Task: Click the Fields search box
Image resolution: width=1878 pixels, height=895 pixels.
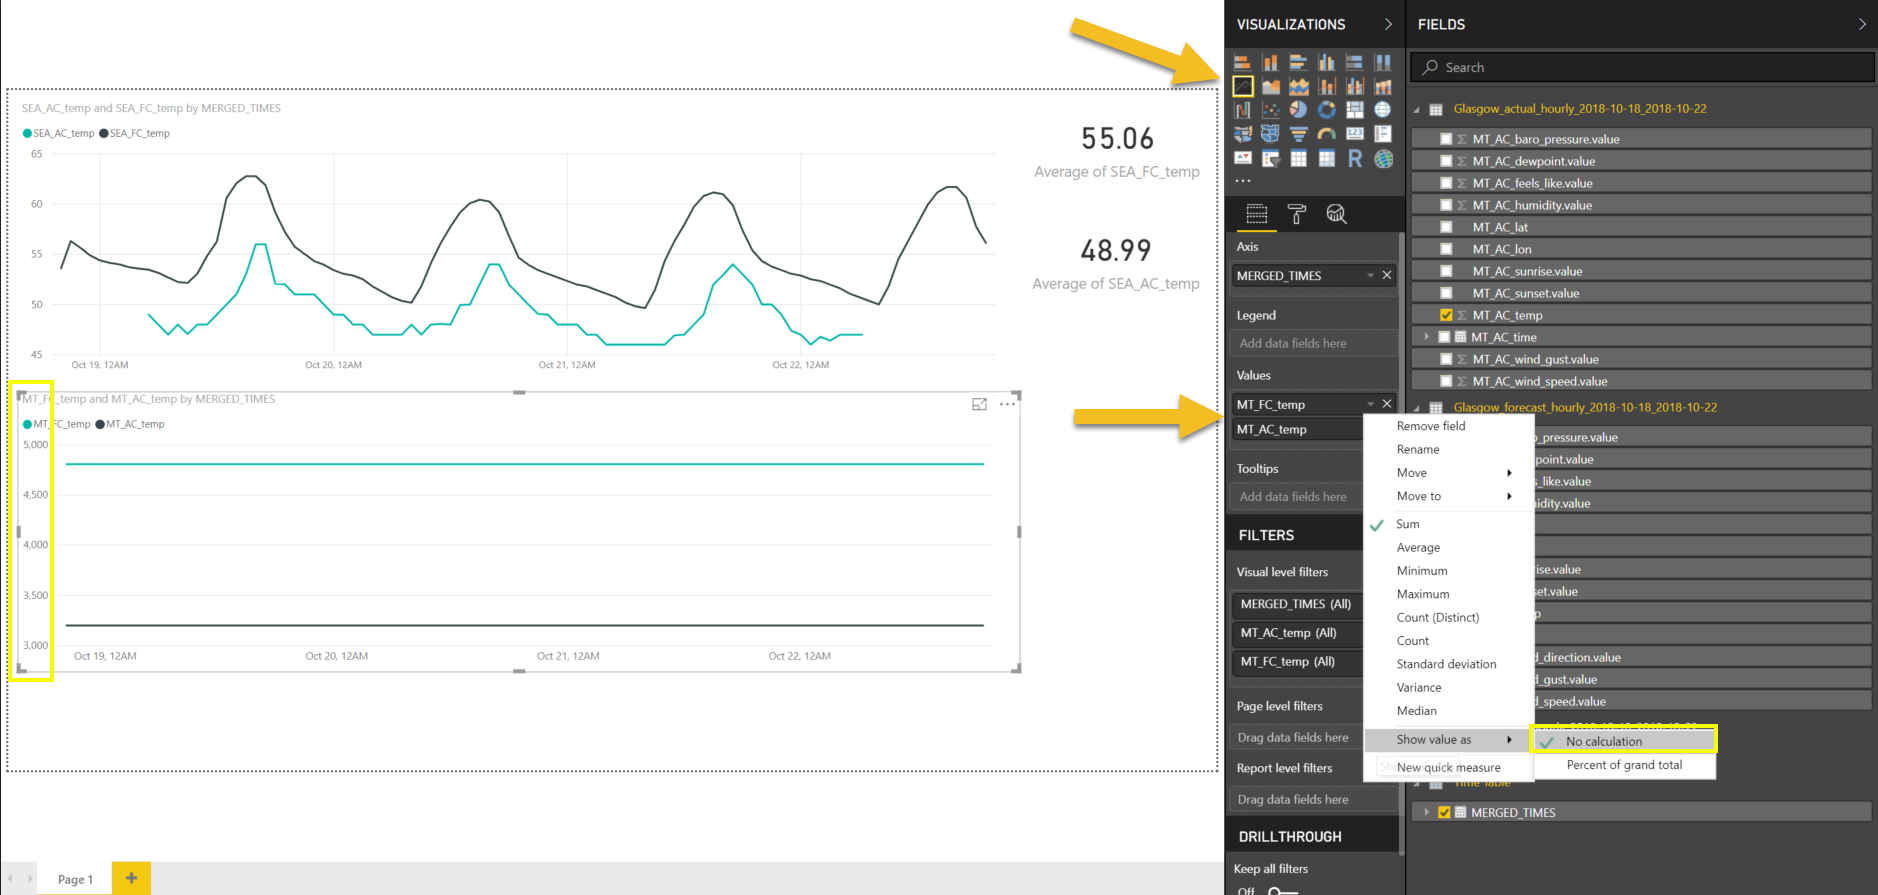Action: [1642, 67]
